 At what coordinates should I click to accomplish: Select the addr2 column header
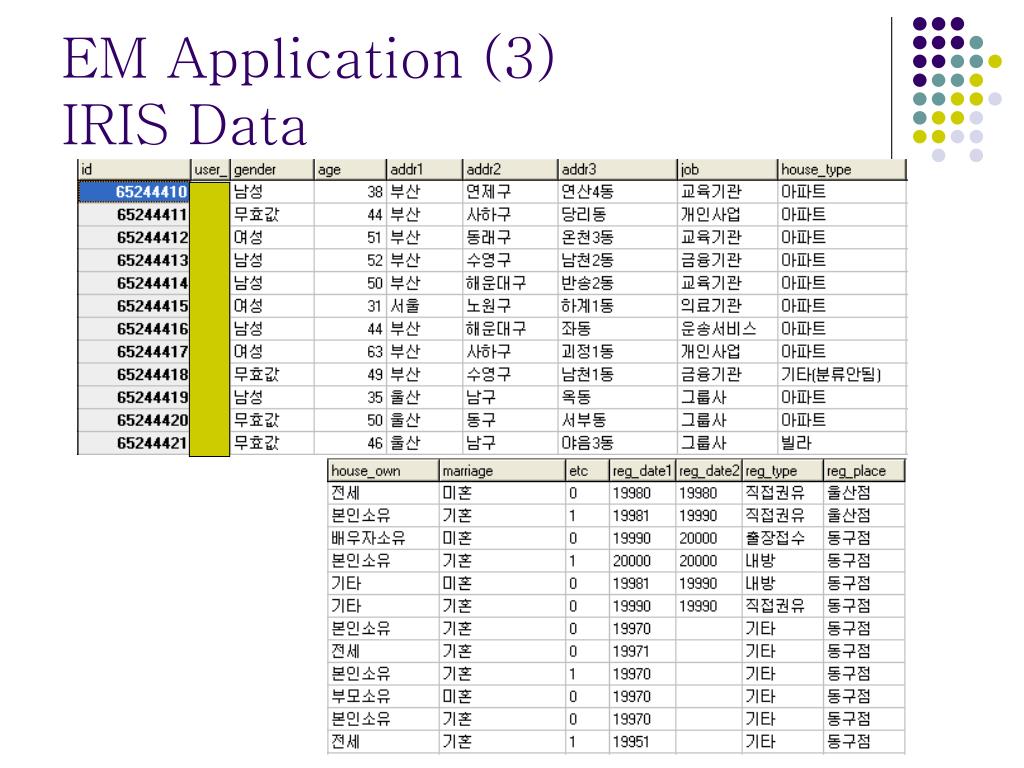[x=511, y=170]
